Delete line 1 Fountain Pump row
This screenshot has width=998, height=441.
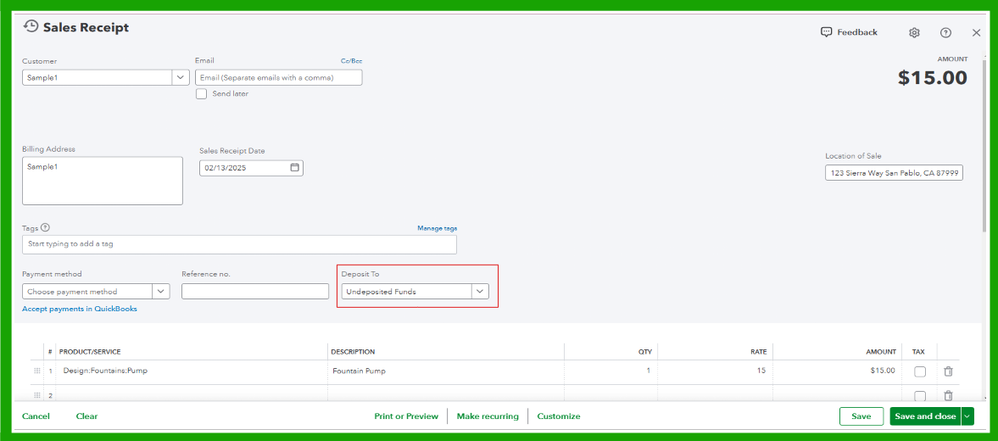pyautogui.click(x=948, y=371)
